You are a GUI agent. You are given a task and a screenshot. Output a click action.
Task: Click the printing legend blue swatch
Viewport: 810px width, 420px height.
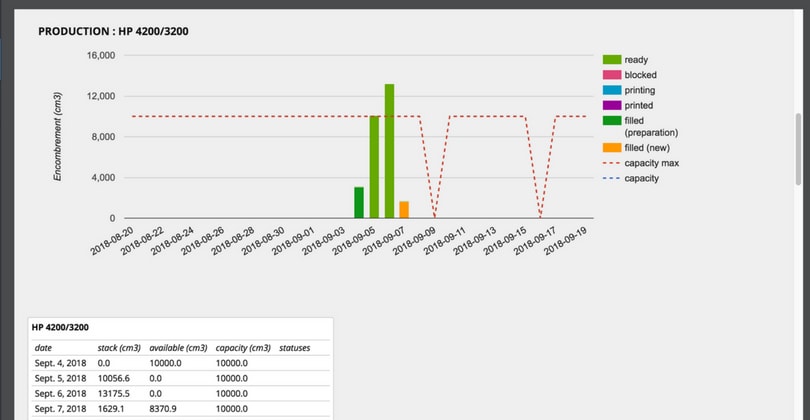pos(612,90)
